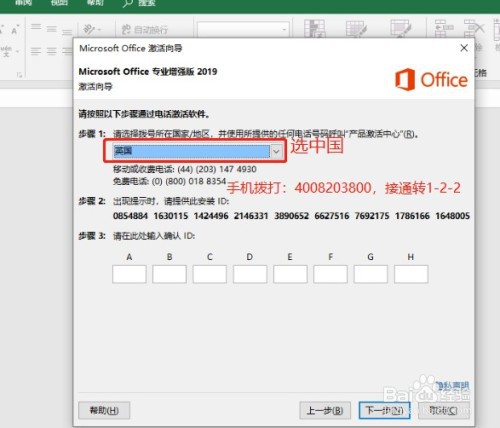Apply align left in Excel ribbon

pyautogui.click(x=36, y=51)
